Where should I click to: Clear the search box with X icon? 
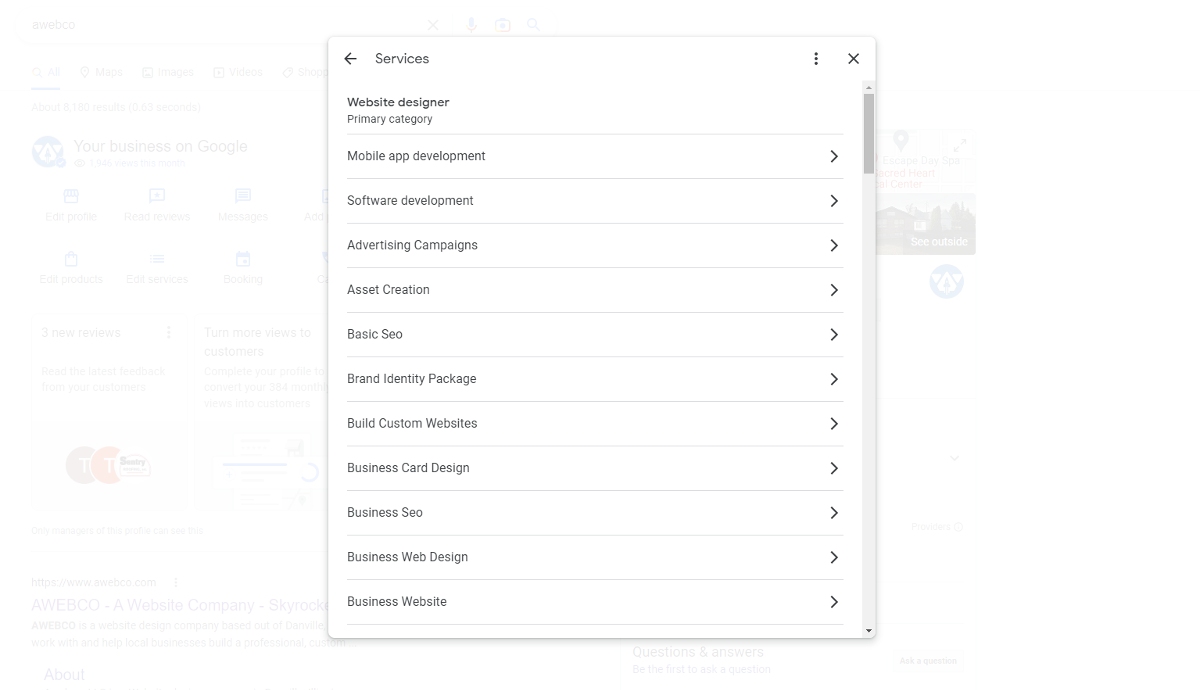point(433,25)
